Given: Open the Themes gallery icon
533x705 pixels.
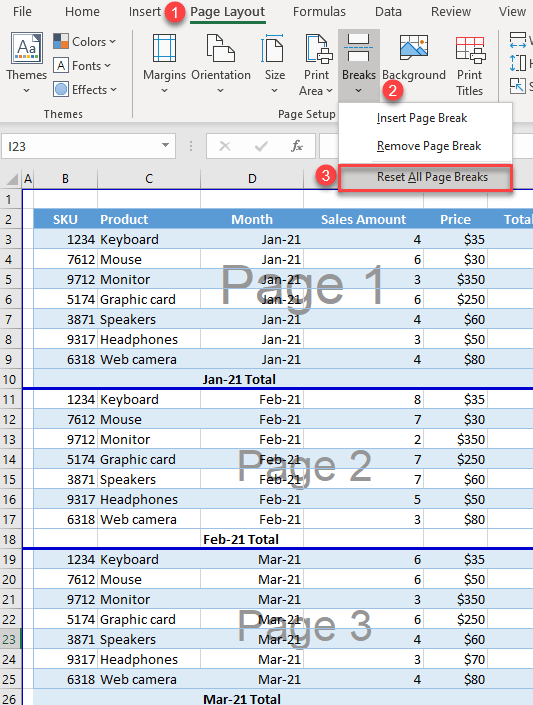Looking at the screenshot, I should tap(27, 48).
